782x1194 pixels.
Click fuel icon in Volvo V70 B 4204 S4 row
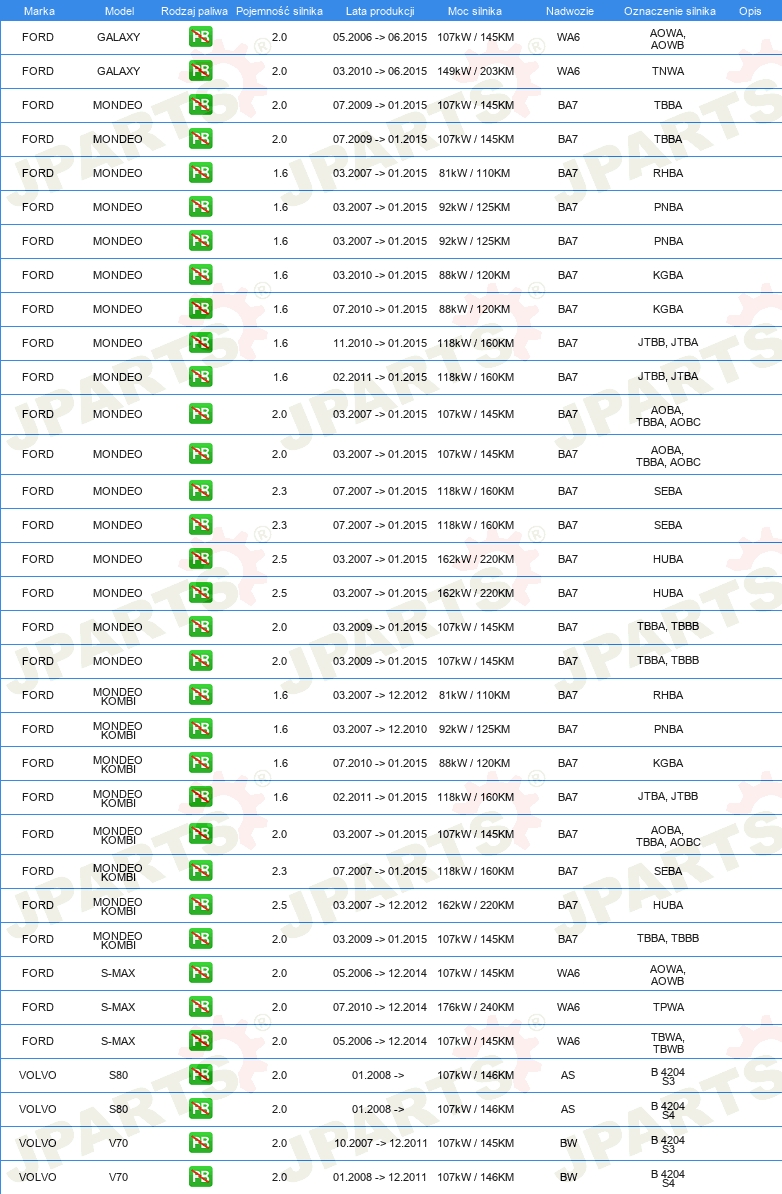(200, 1176)
